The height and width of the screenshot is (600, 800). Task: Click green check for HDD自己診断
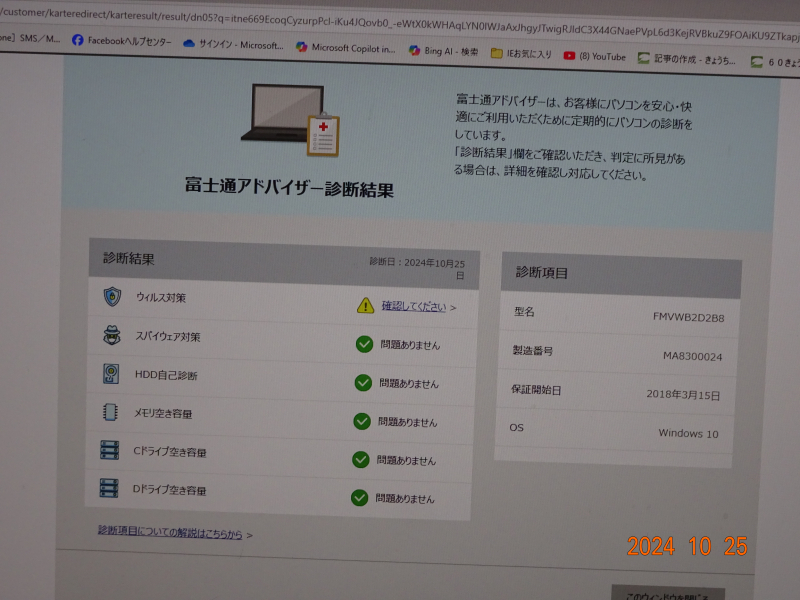pyautogui.click(x=363, y=383)
